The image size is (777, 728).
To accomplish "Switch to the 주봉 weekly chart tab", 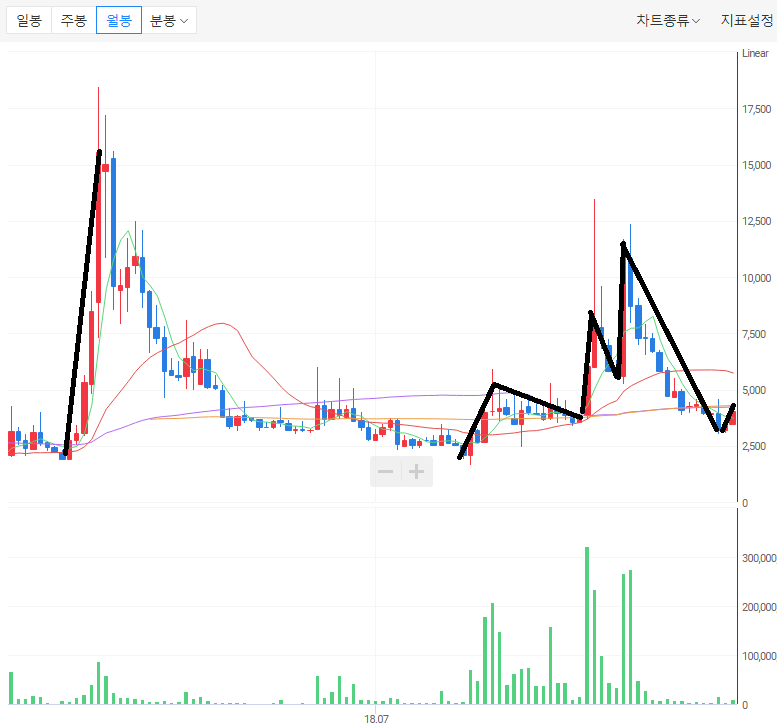I will tap(73, 20).
